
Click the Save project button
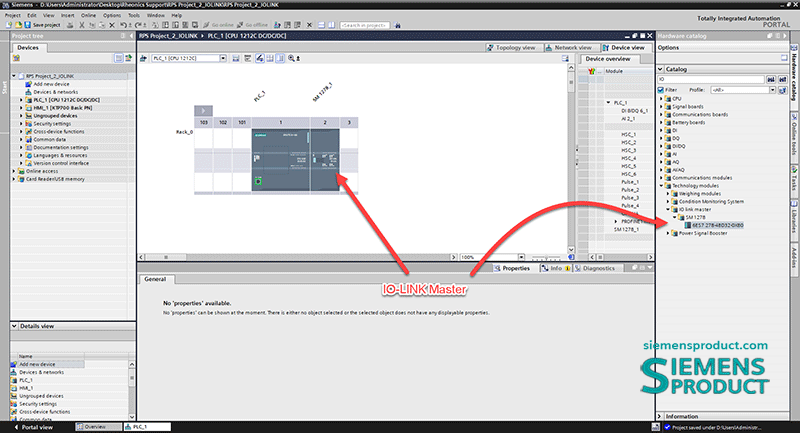pos(43,25)
